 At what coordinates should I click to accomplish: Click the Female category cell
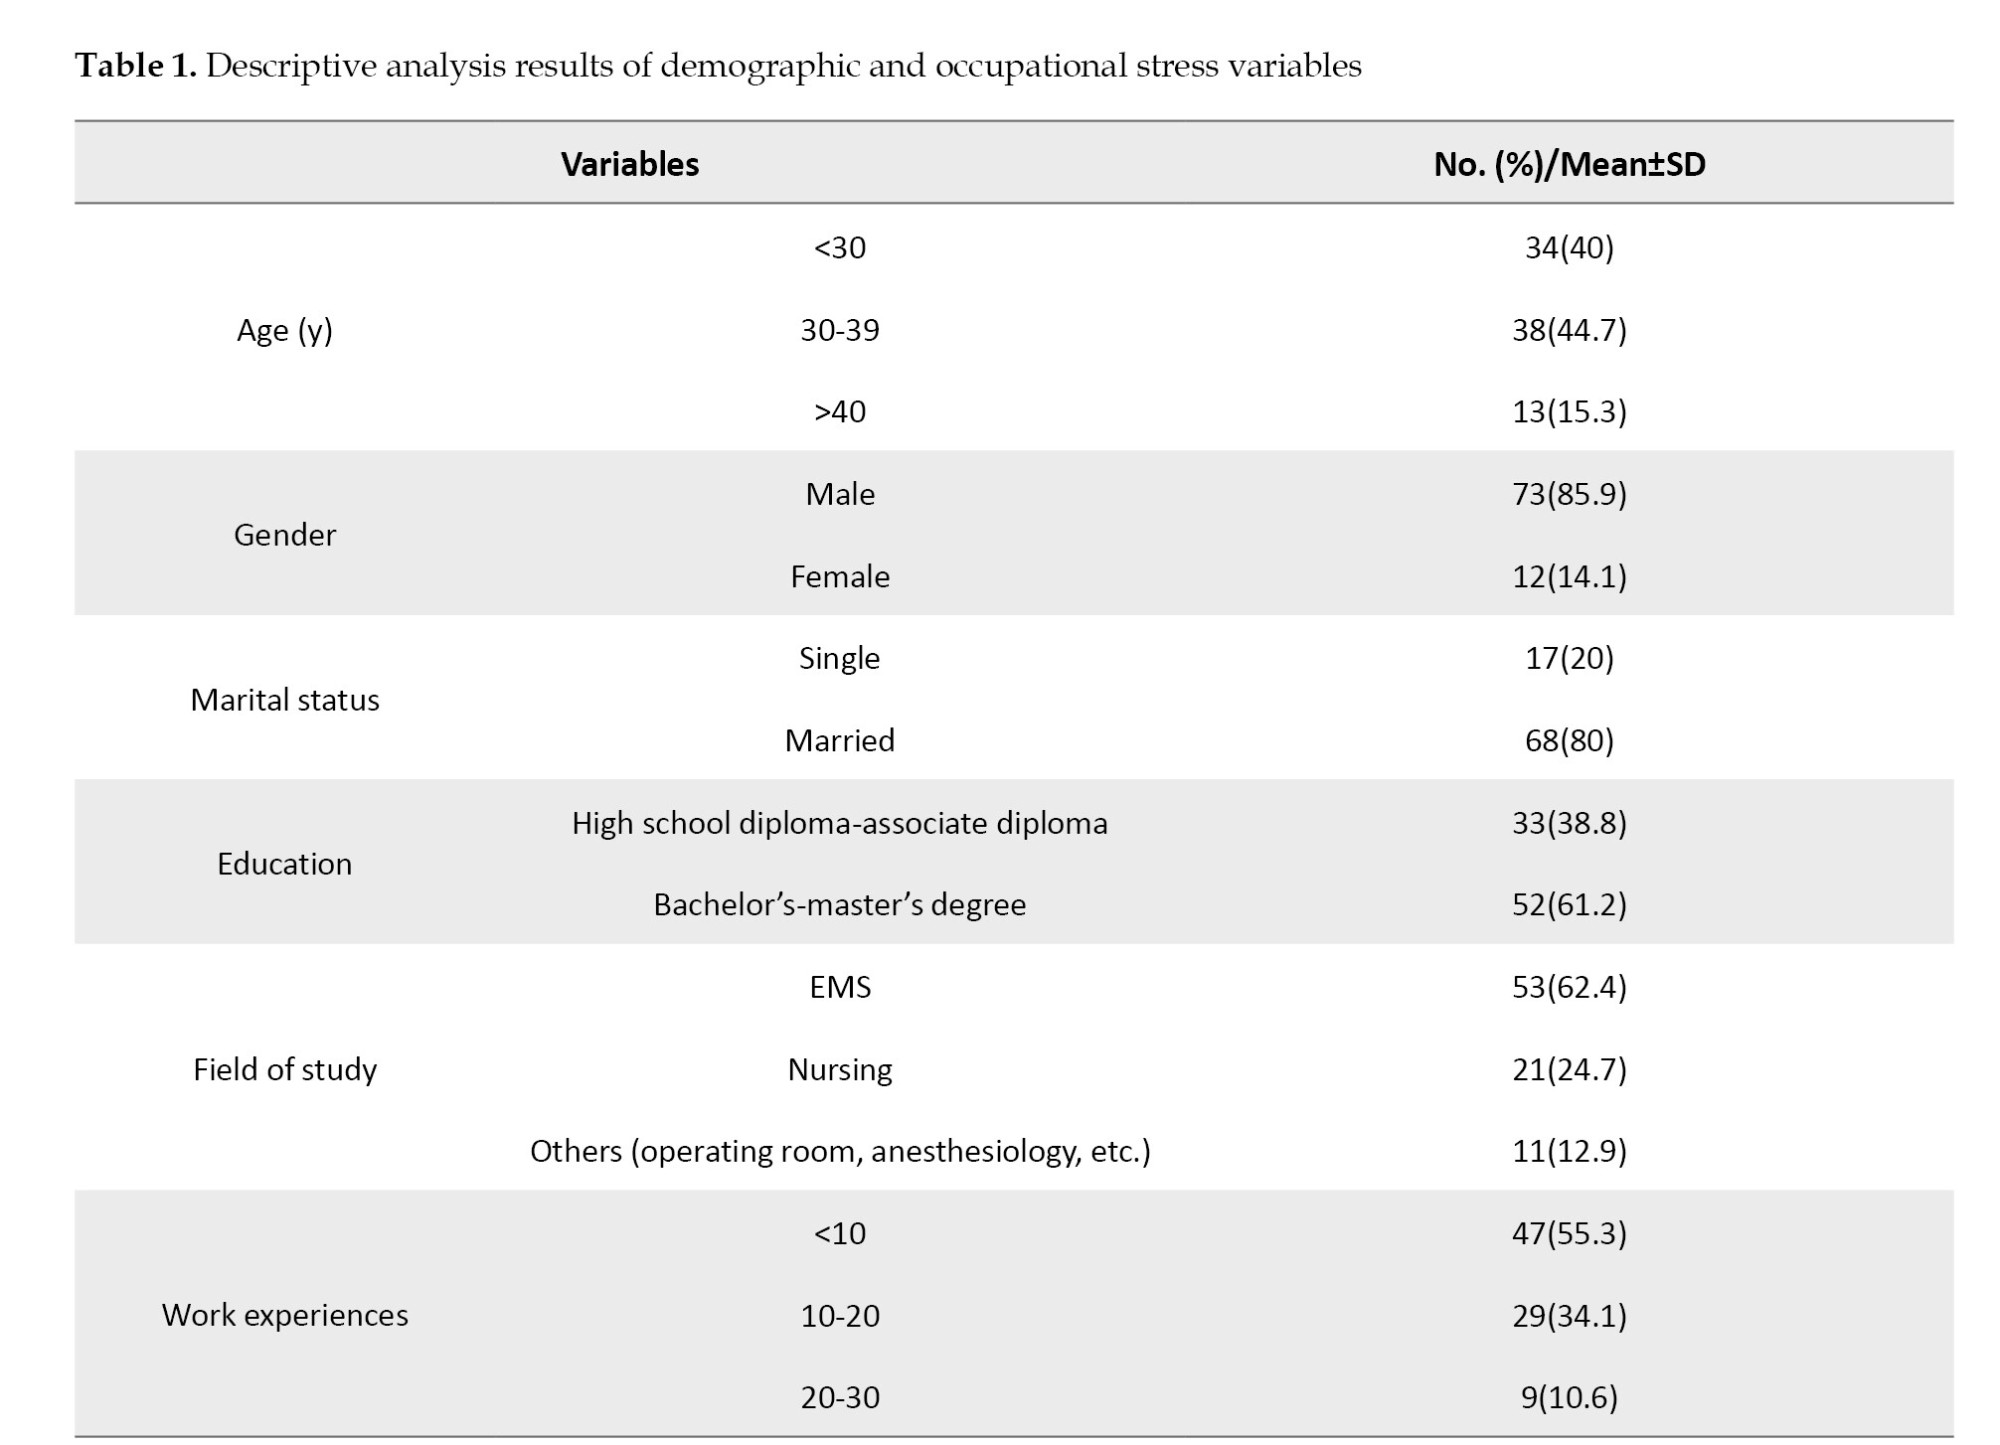[839, 577]
